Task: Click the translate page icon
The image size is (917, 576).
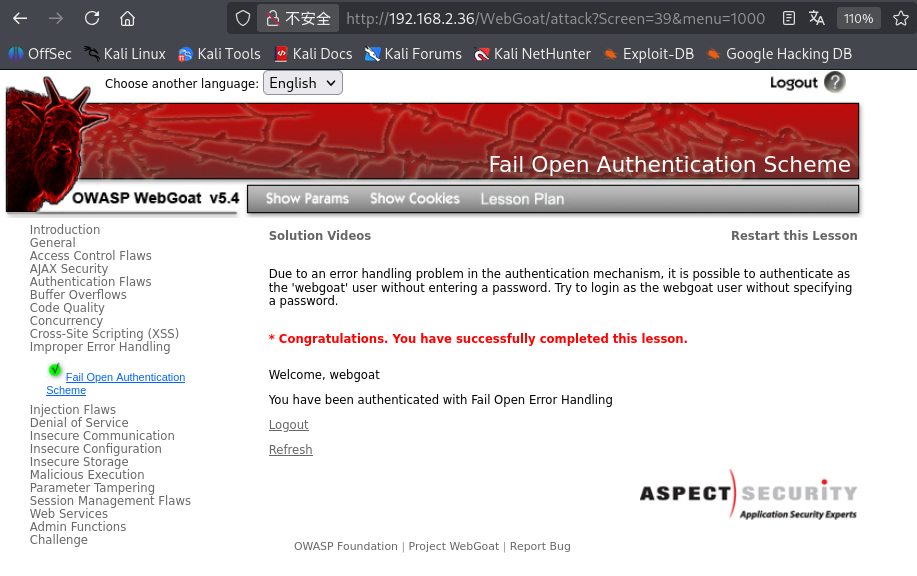Action: (x=817, y=19)
